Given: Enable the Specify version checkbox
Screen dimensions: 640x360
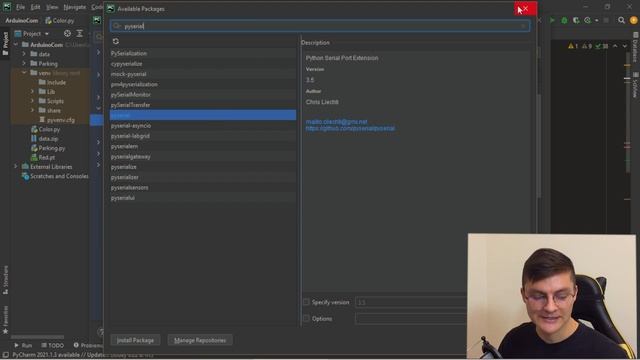Looking at the screenshot, I should point(306,302).
